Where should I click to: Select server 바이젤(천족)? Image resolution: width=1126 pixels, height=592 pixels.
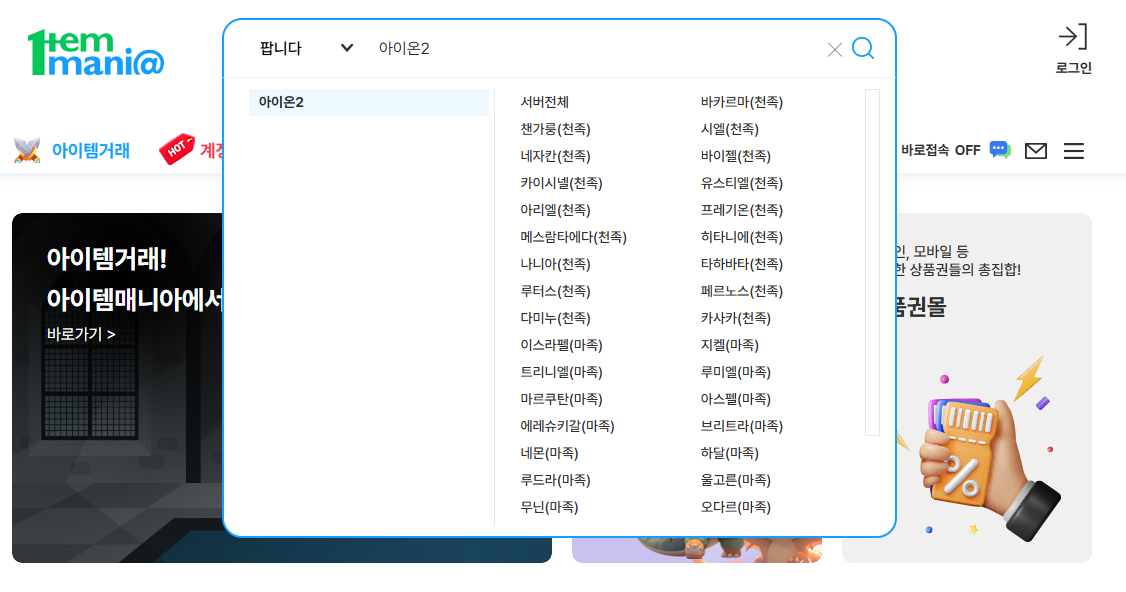[x=735, y=156]
